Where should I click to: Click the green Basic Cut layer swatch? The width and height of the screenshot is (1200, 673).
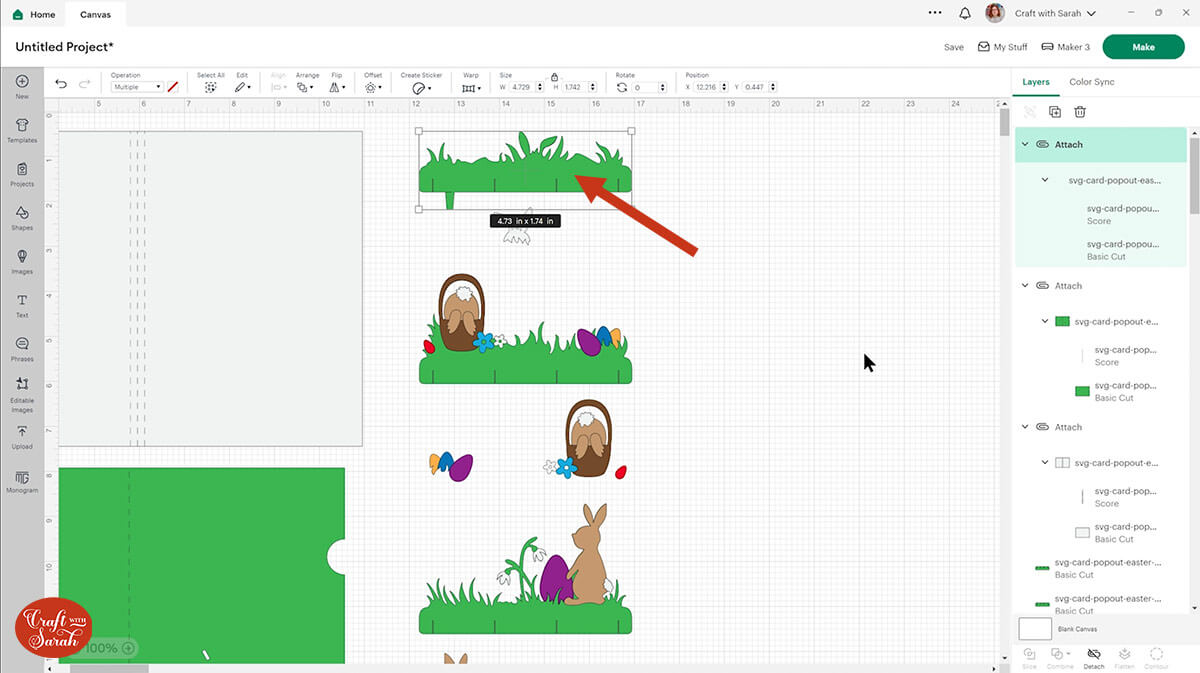coord(1082,391)
